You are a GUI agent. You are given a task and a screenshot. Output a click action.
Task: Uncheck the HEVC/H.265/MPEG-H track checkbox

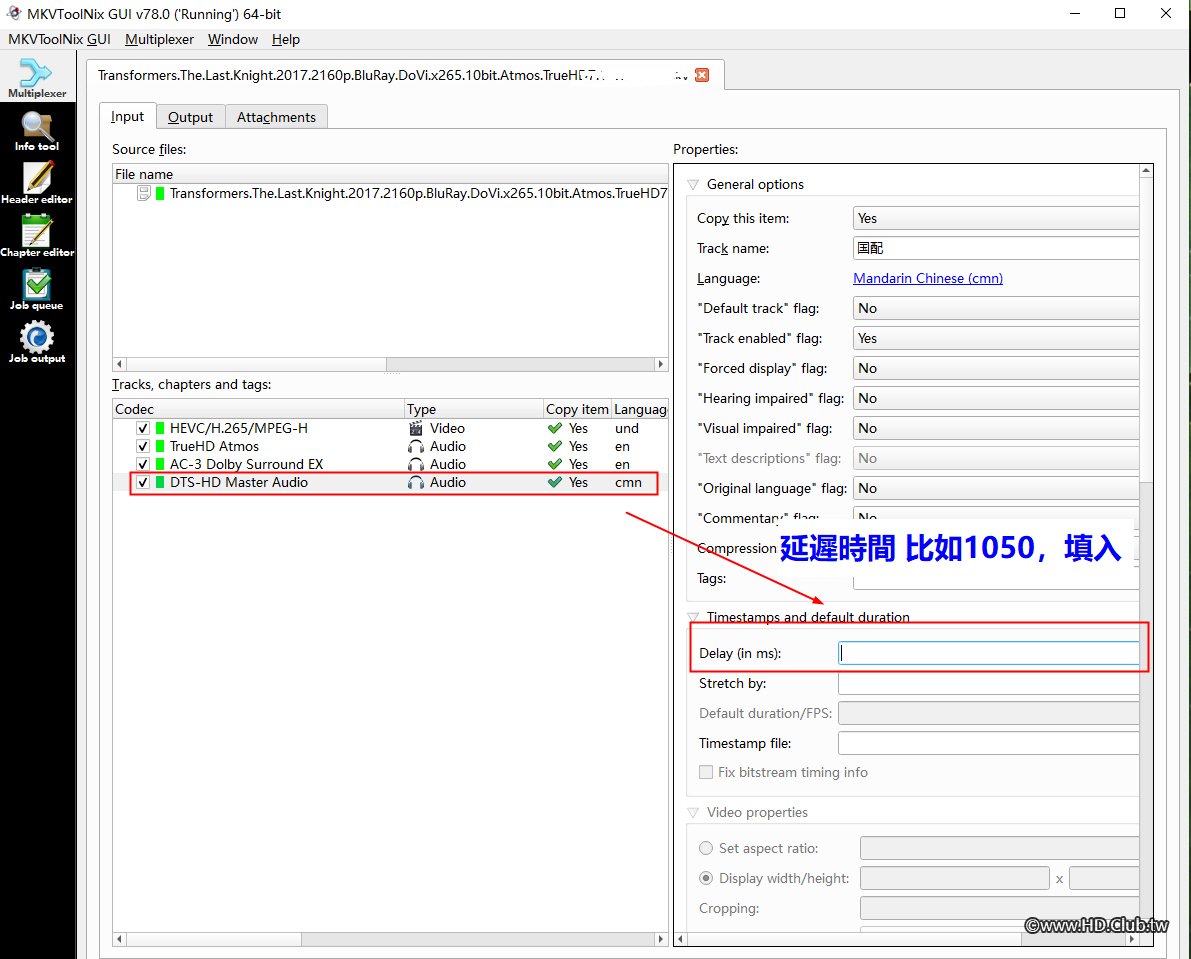pyautogui.click(x=143, y=428)
